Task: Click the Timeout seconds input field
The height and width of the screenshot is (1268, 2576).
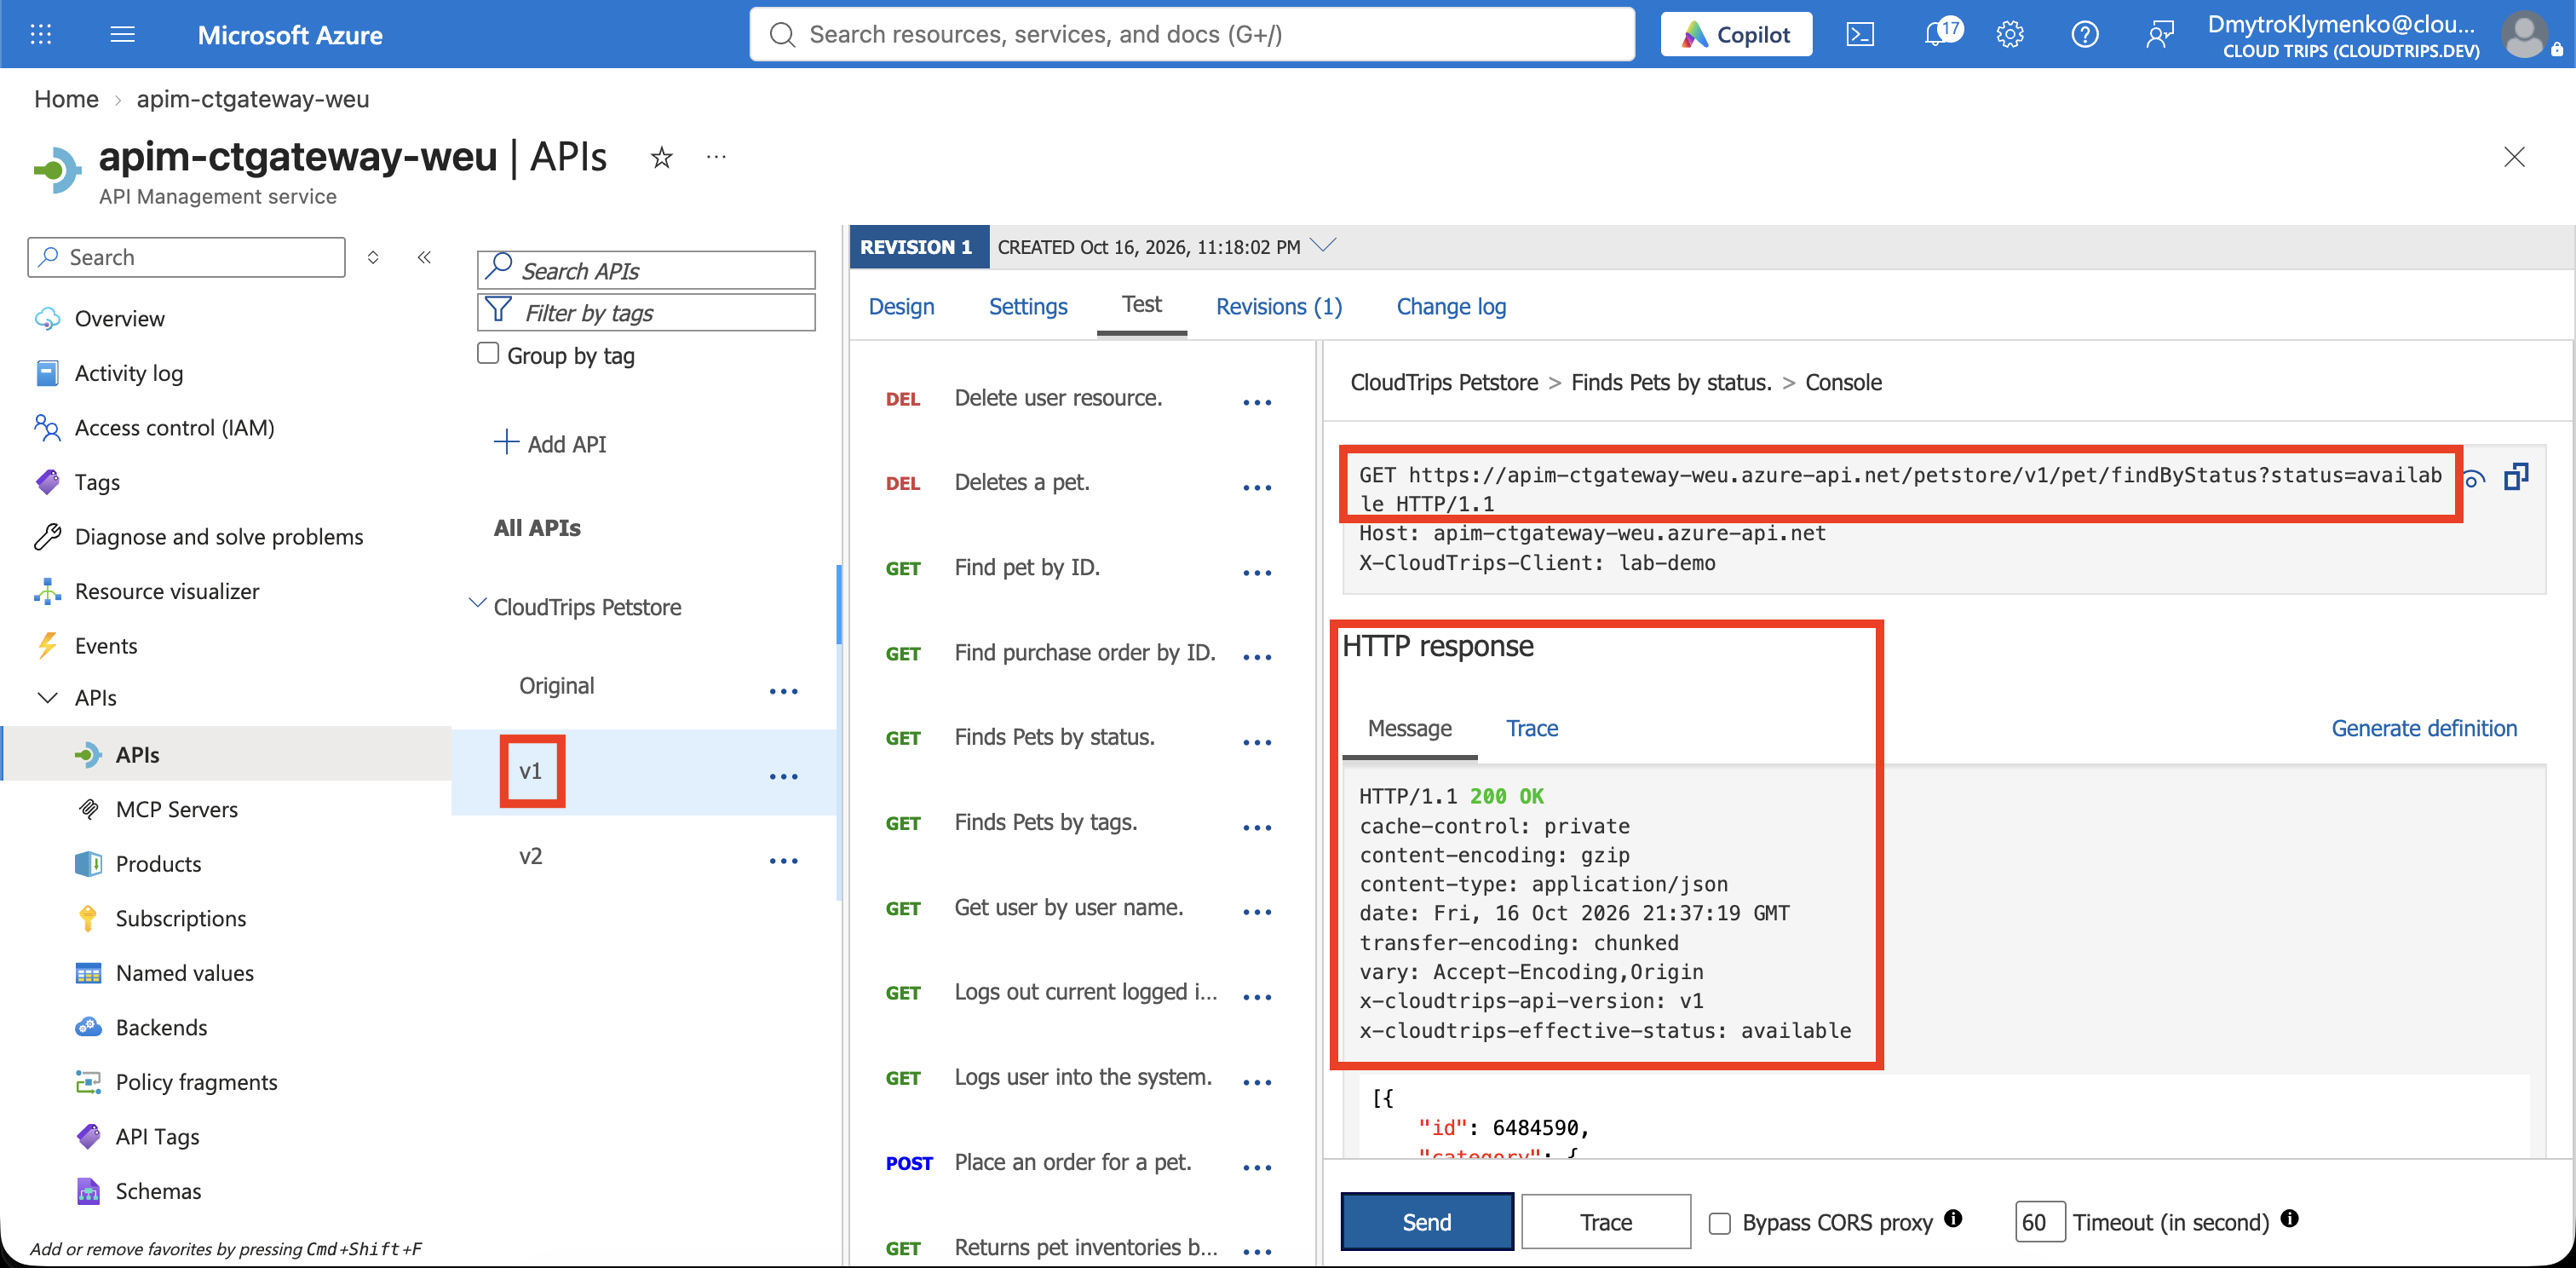Action: click(x=2040, y=1222)
